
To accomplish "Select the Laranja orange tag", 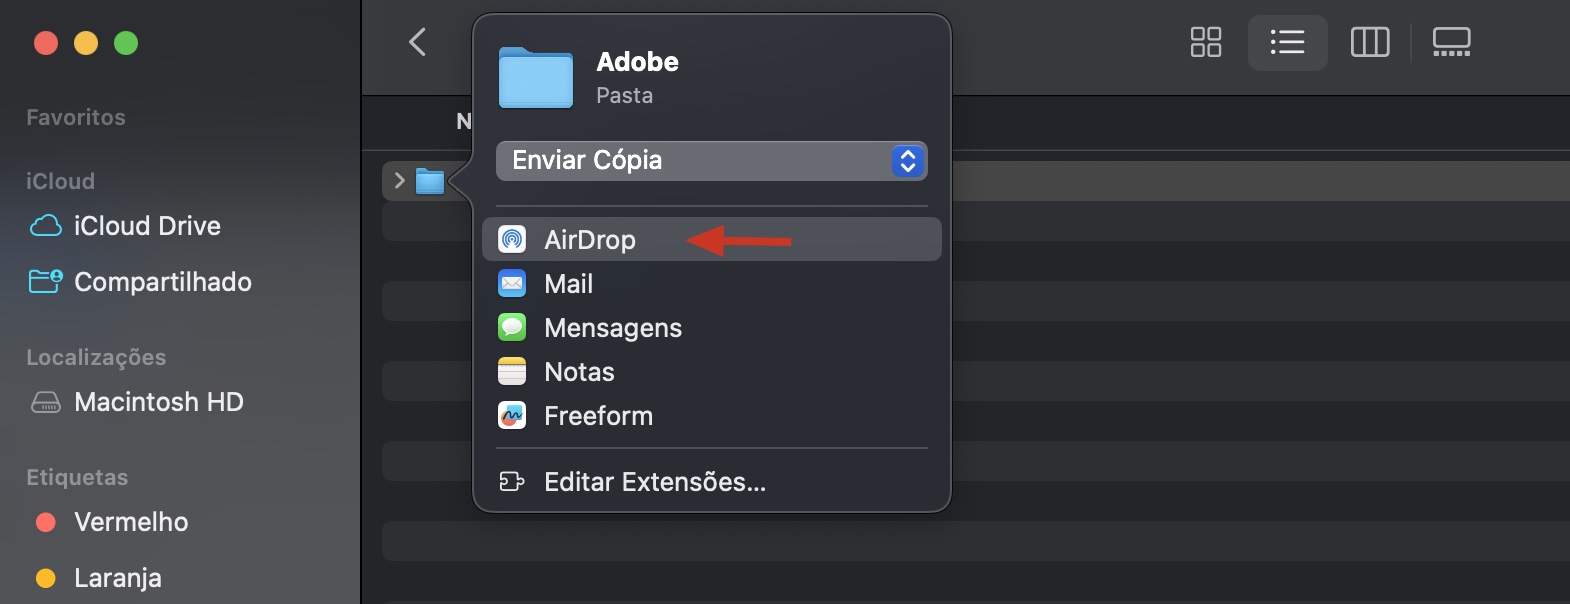I will click(x=118, y=578).
